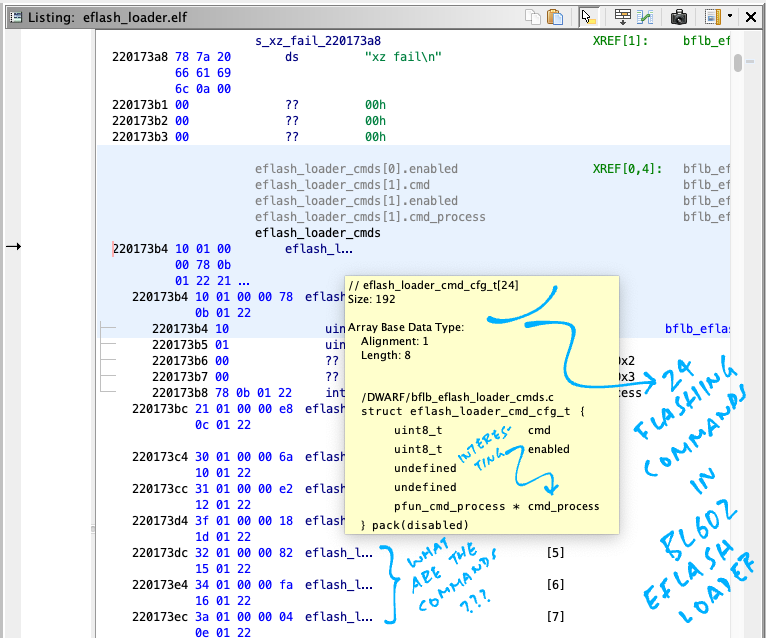Select the array element labeled [6]
The image size is (766, 638).
pyautogui.click(x=556, y=584)
